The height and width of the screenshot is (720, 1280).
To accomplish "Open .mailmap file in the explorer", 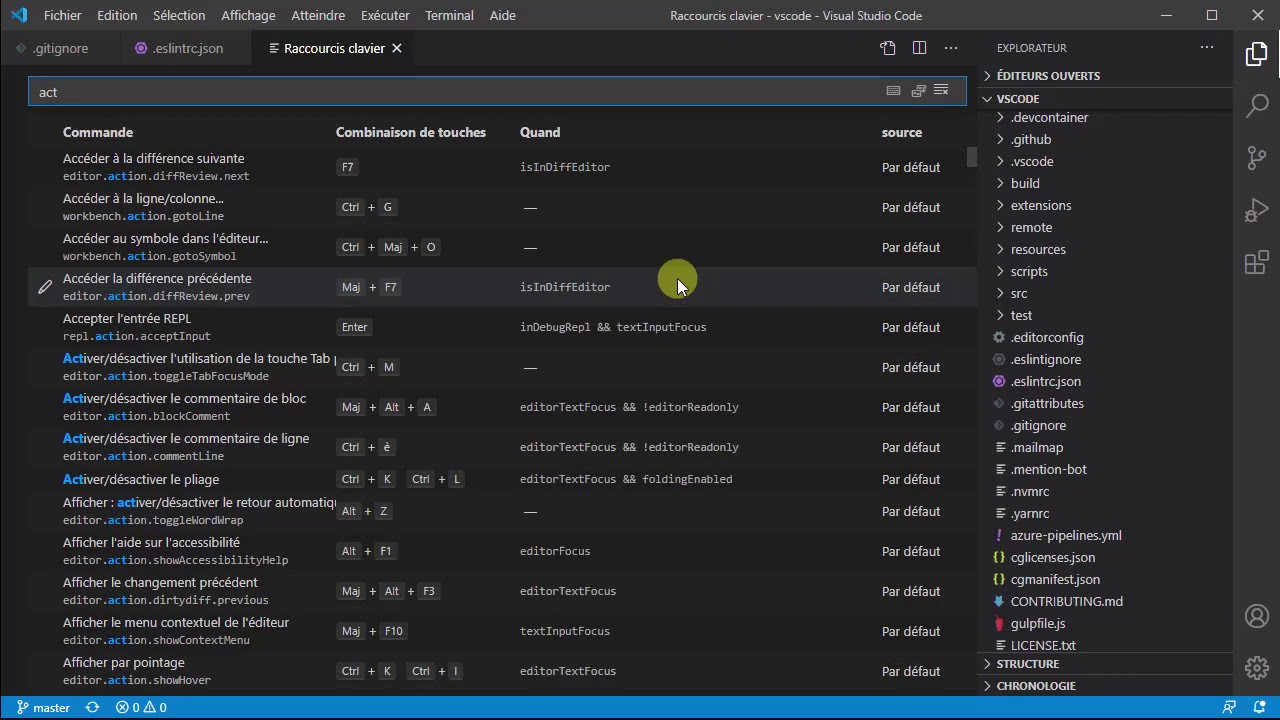I will (x=1105, y=447).
